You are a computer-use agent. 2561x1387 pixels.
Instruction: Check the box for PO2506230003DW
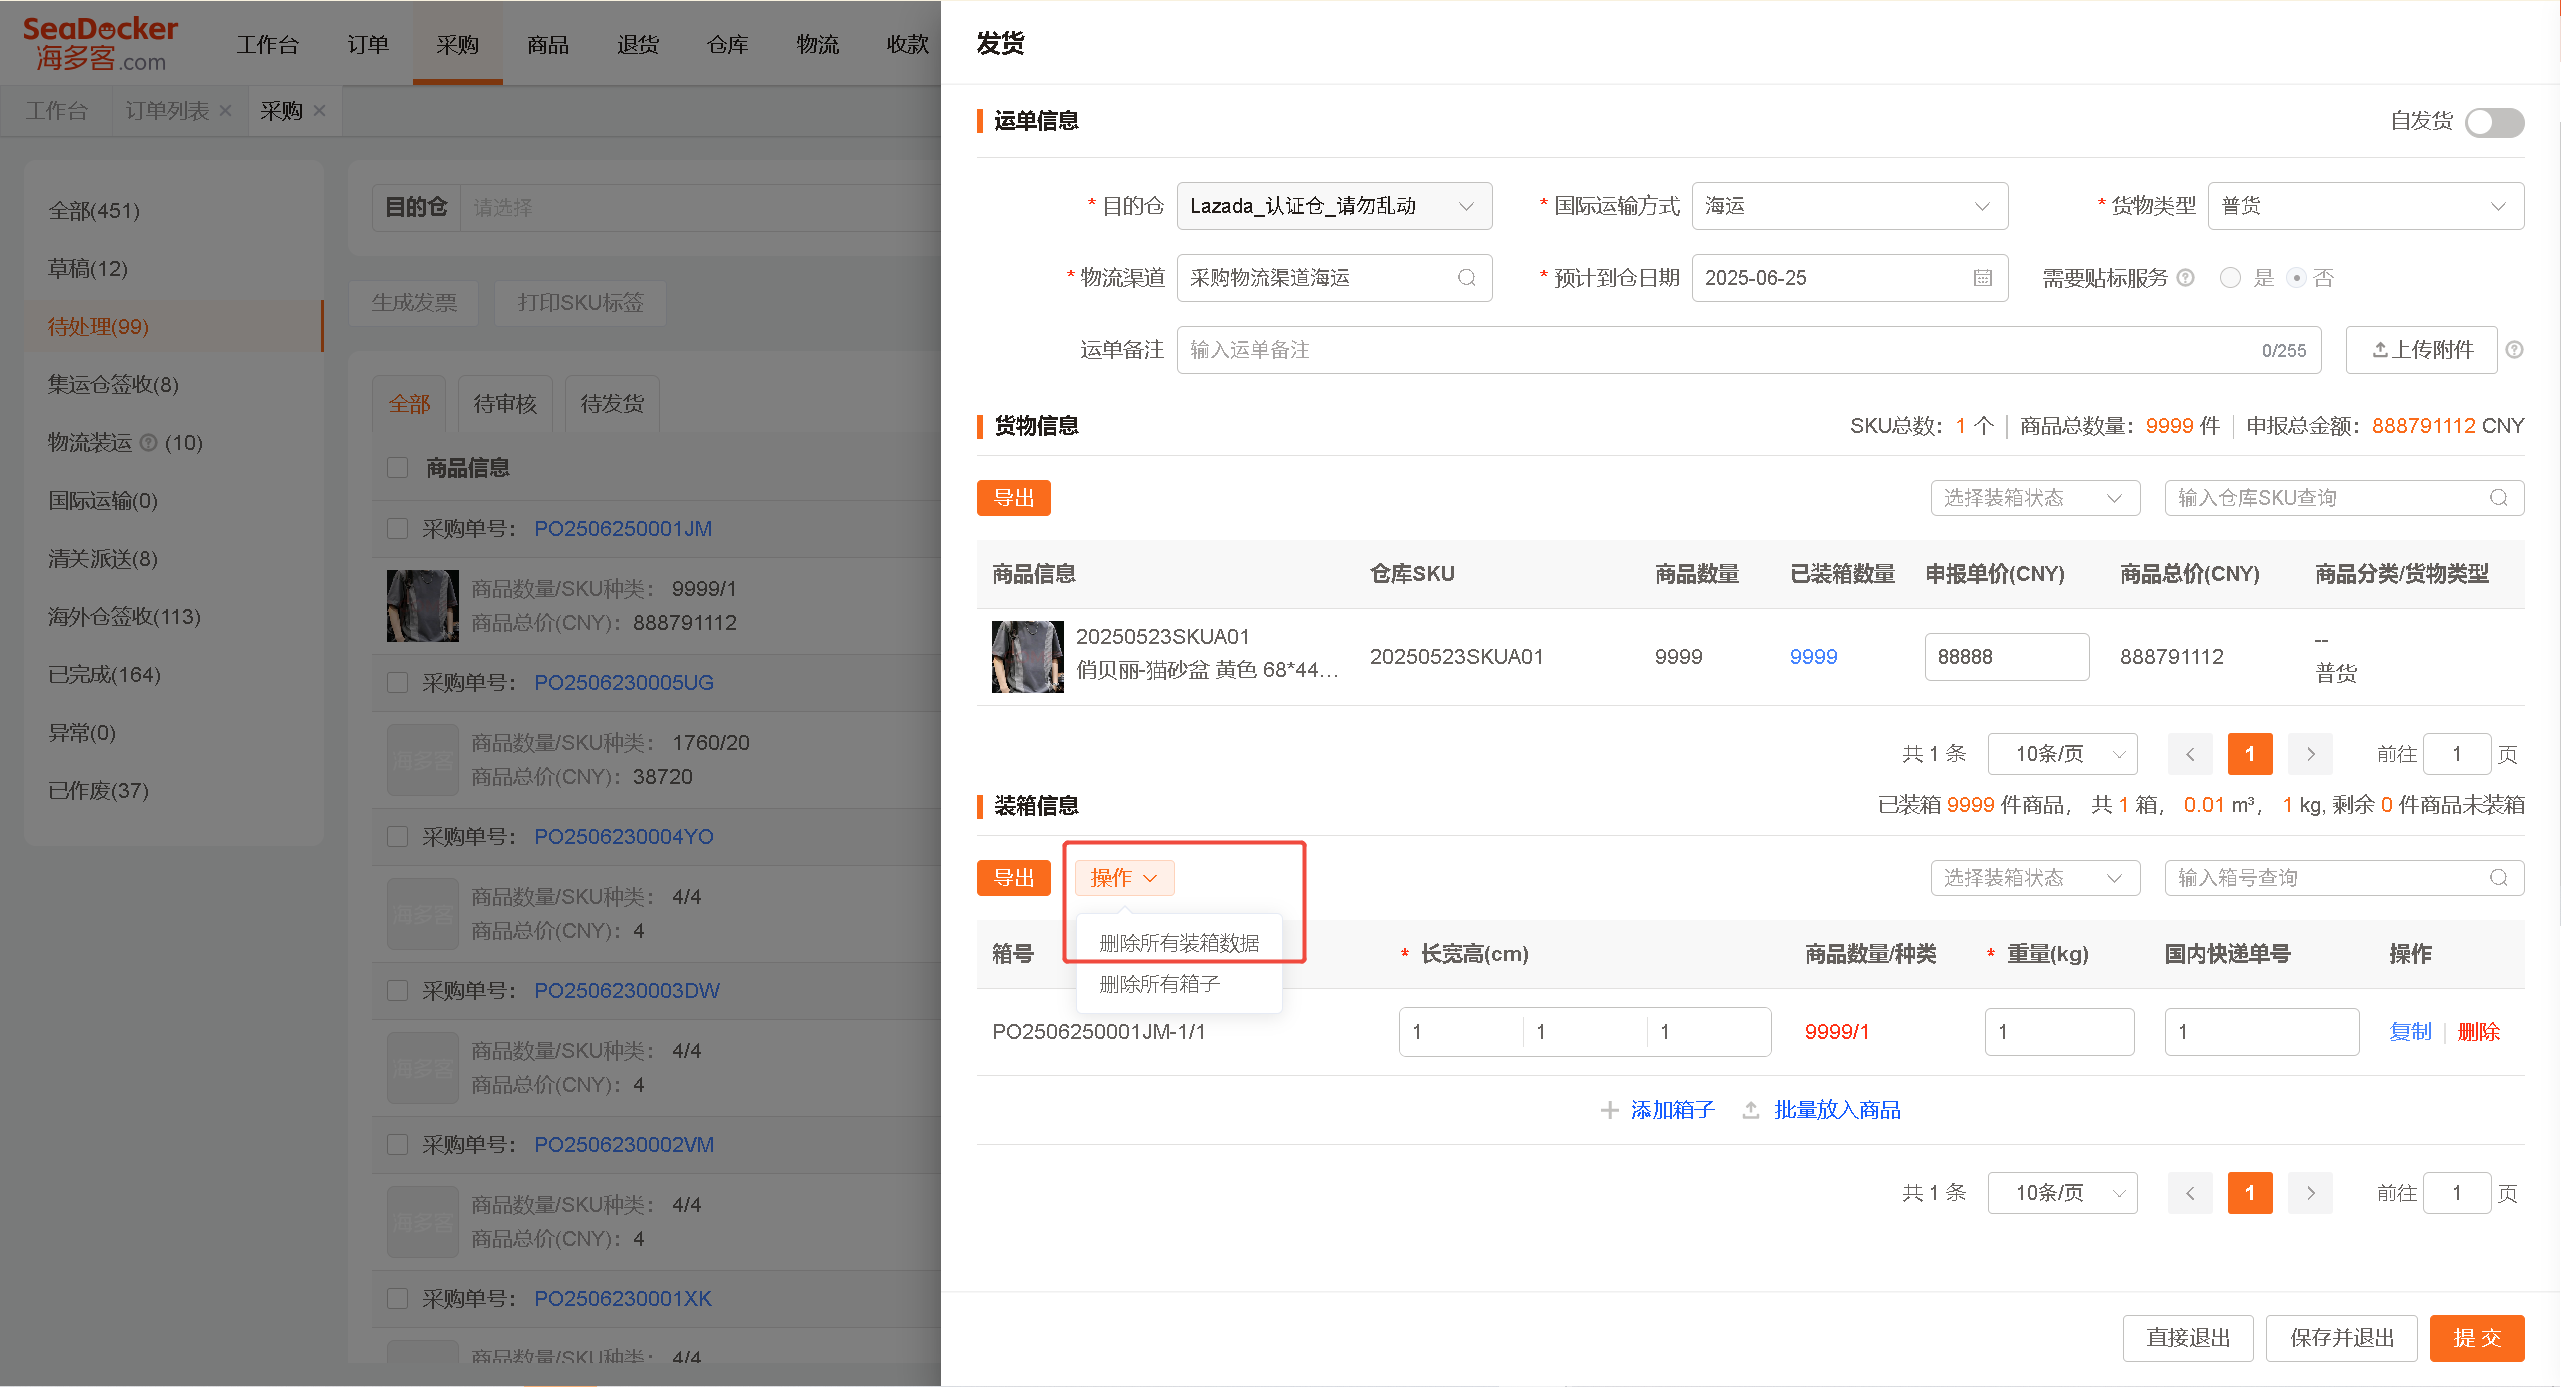tap(398, 990)
